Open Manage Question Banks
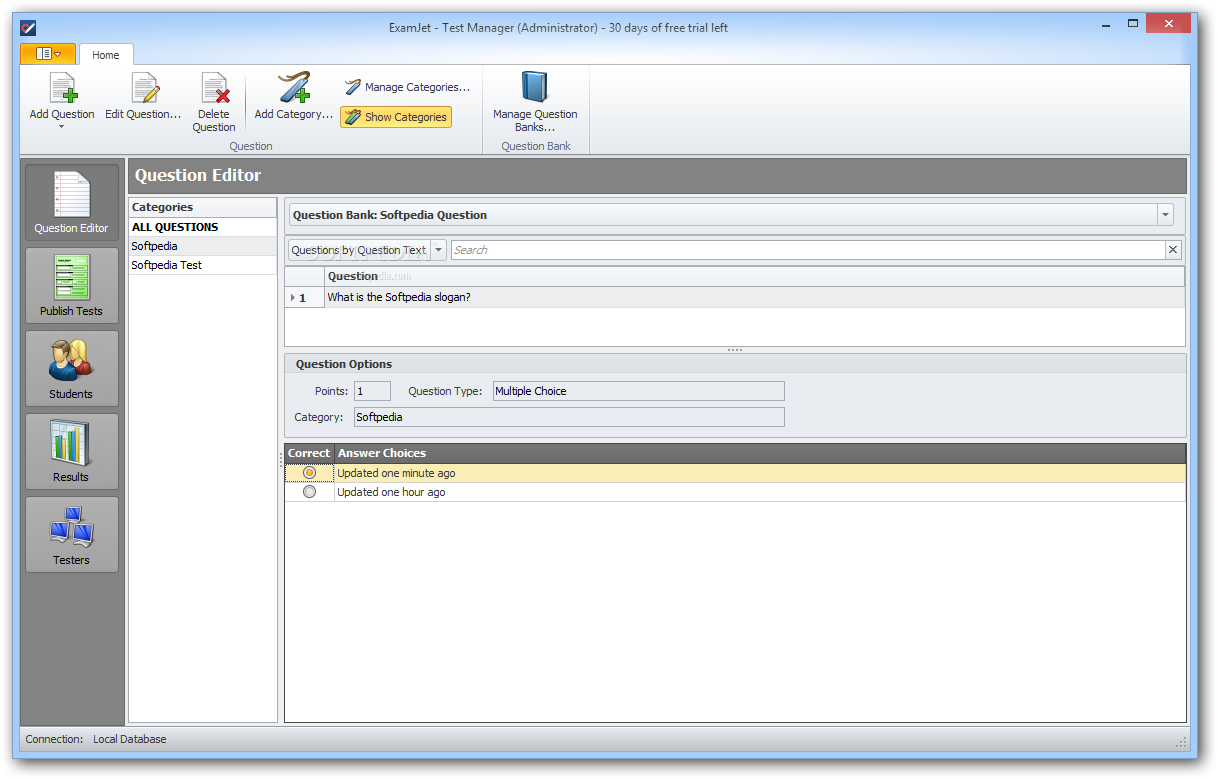This screenshot has width=1218, height=779. [535, 102]
